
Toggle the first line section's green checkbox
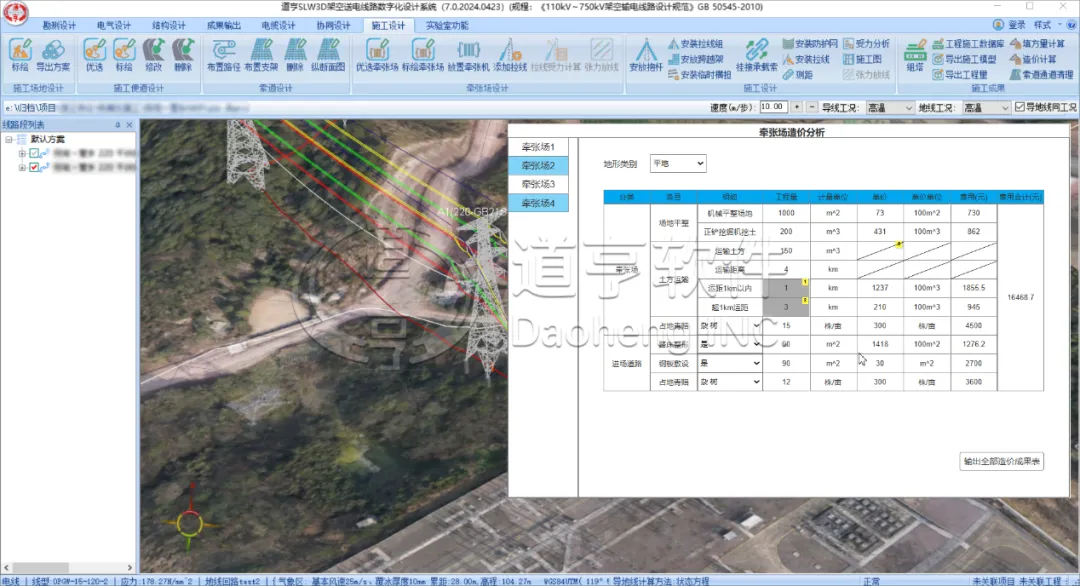[34, 153]
